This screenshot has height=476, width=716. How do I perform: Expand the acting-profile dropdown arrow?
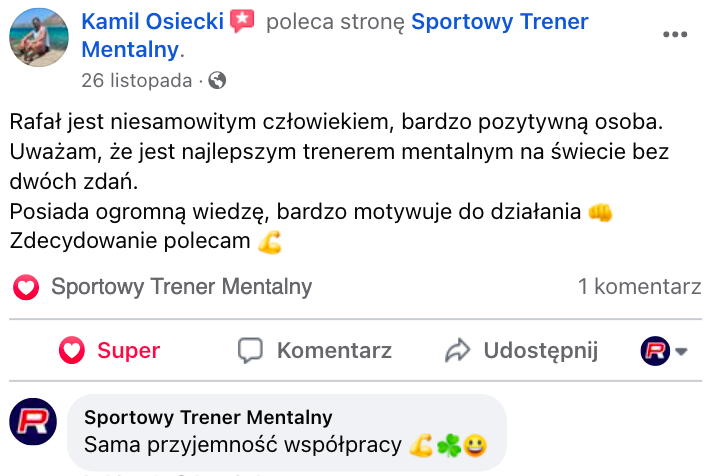click(683, 351)
